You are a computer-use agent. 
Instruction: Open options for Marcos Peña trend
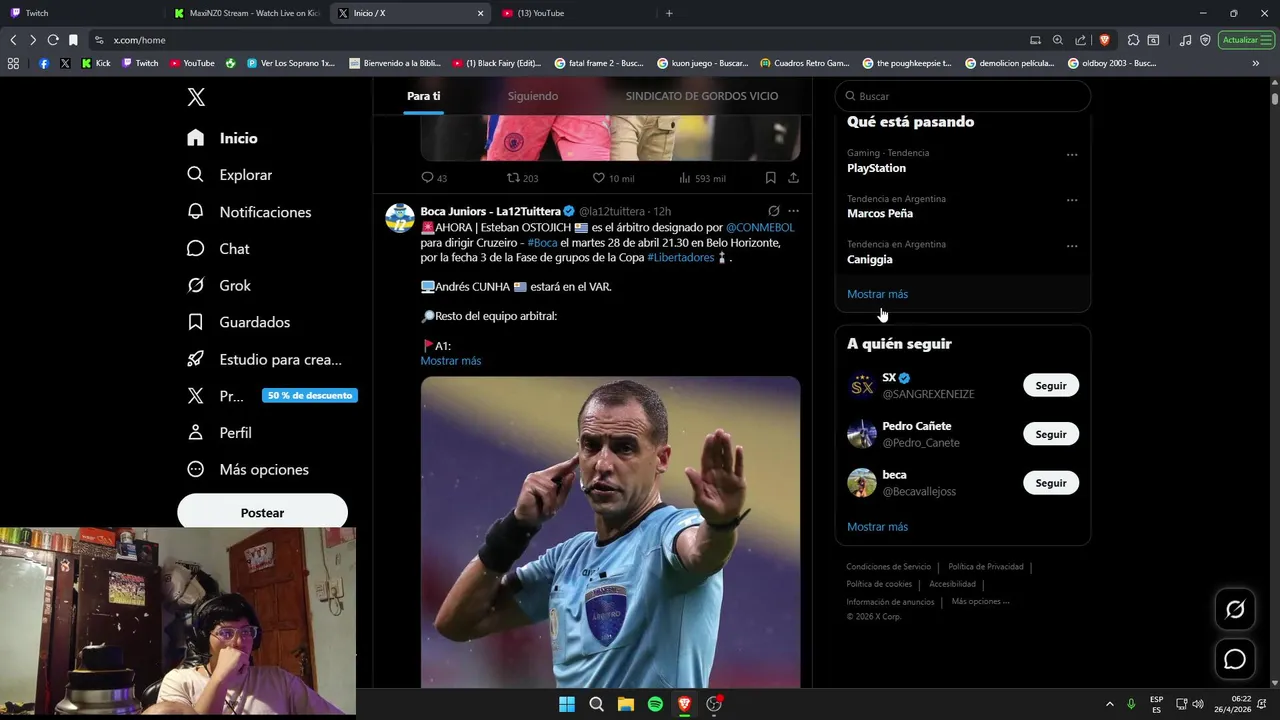1072,200
